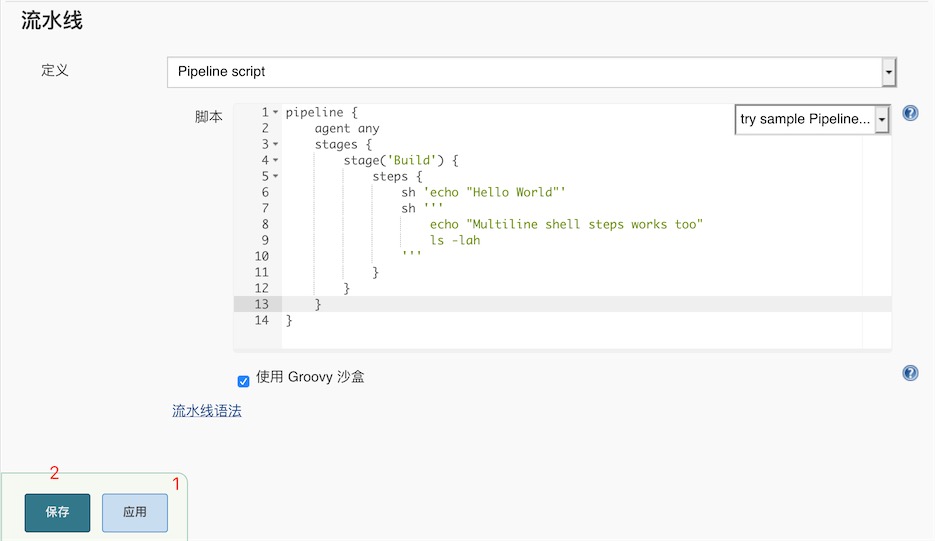
Task: Toggle the 使用 Groovy 沙盒 checkbox
Action: click(x=243, y=381)
